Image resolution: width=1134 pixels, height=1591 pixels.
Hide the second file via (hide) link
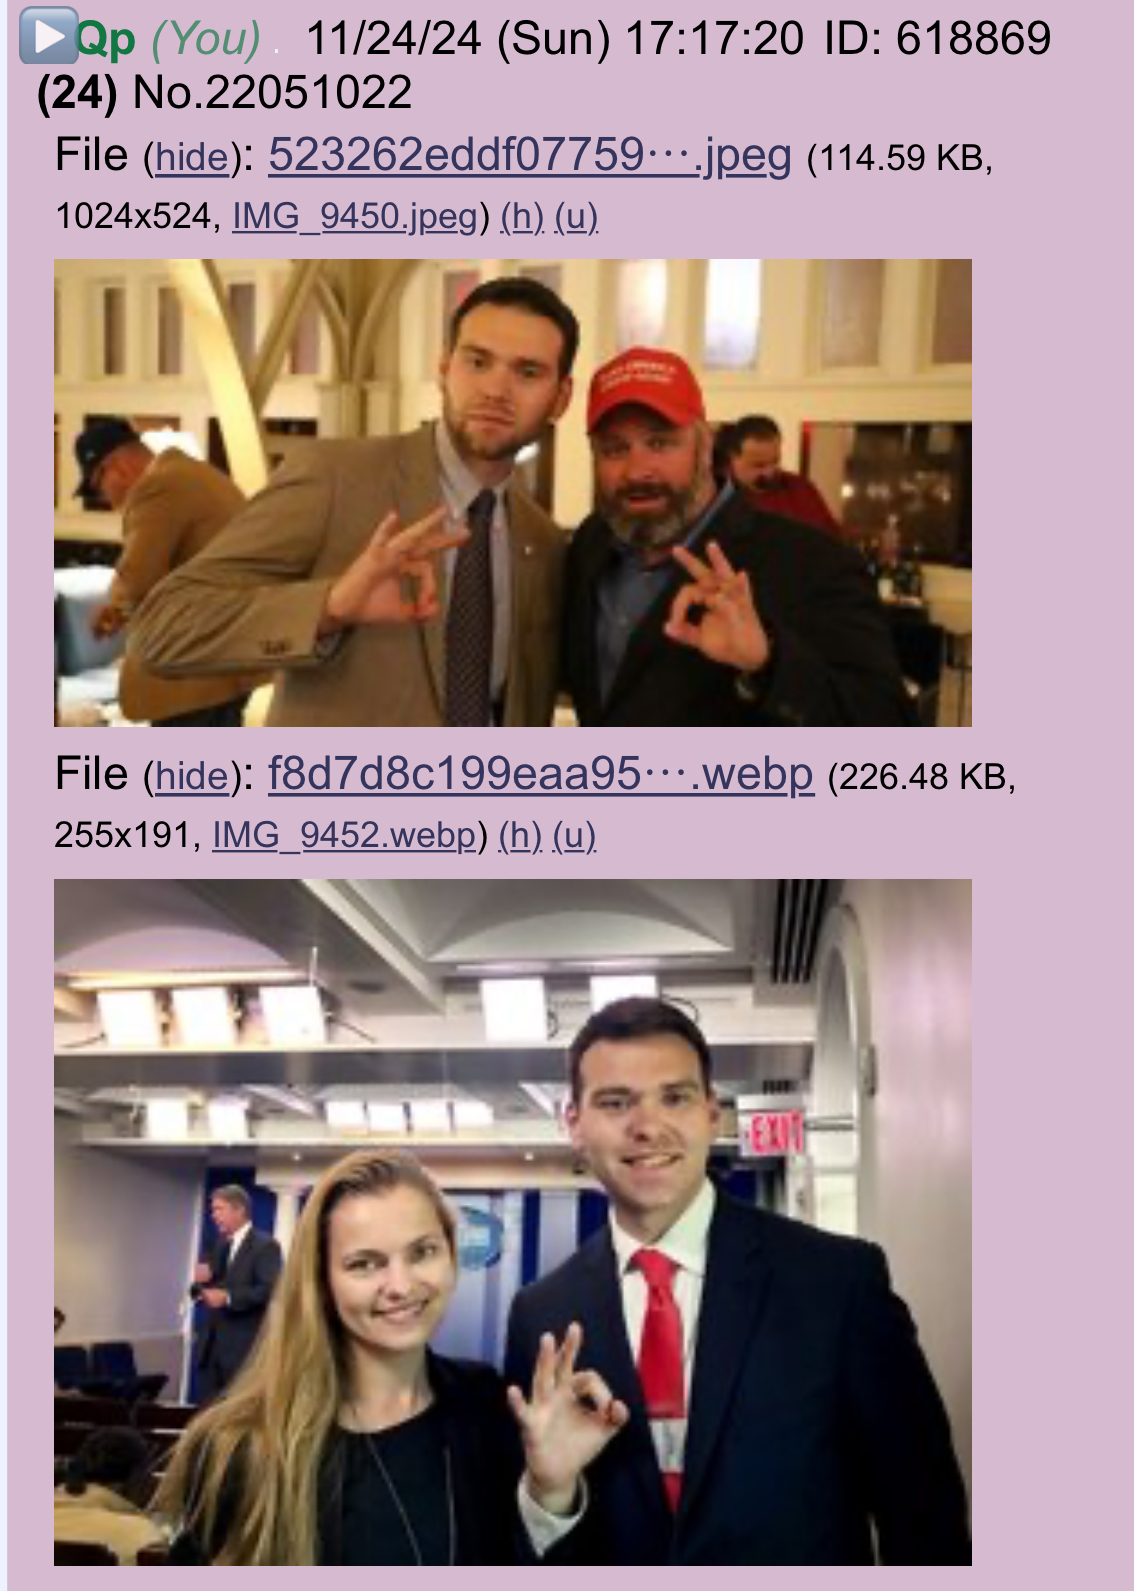193,776
